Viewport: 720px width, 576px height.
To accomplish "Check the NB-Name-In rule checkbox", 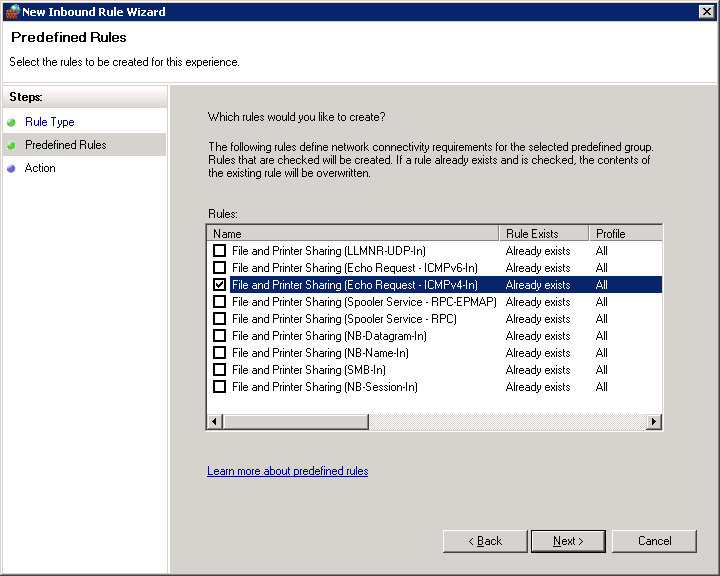I will coord(219,352).
